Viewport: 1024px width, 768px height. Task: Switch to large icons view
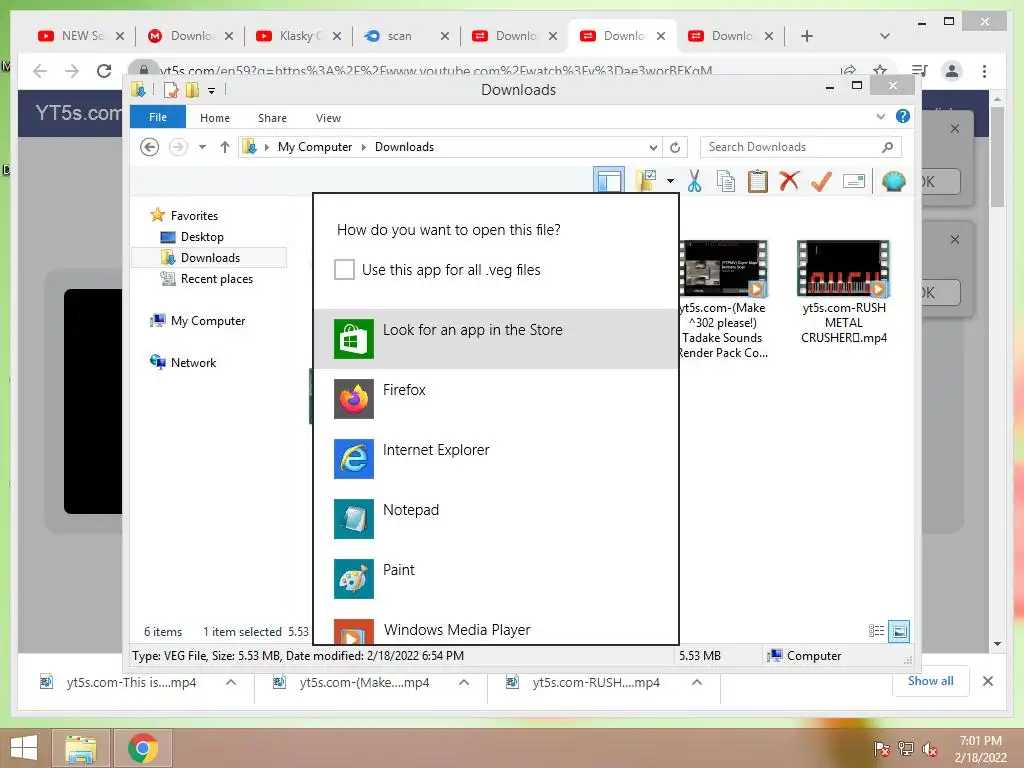(899, 631)
